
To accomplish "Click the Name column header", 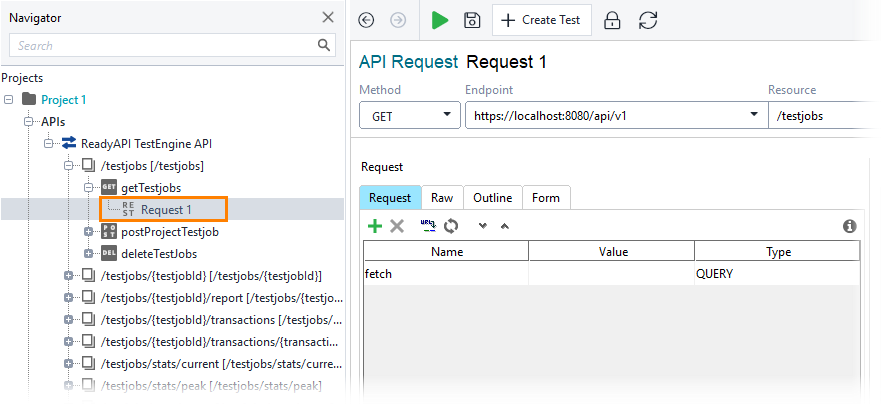I will click(x=447, y=251).
